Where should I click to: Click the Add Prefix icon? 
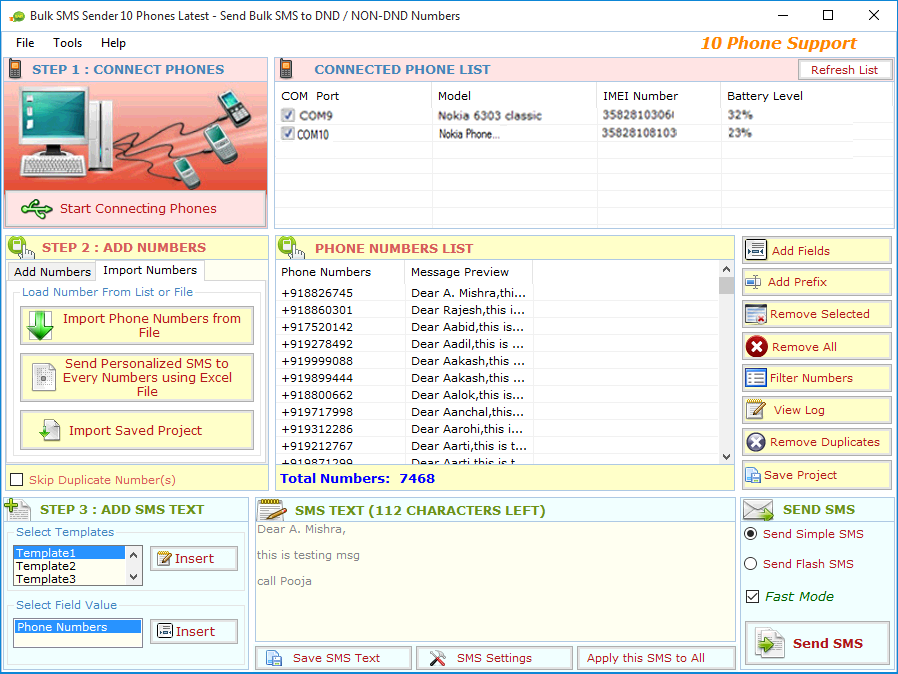pos(753,282)
